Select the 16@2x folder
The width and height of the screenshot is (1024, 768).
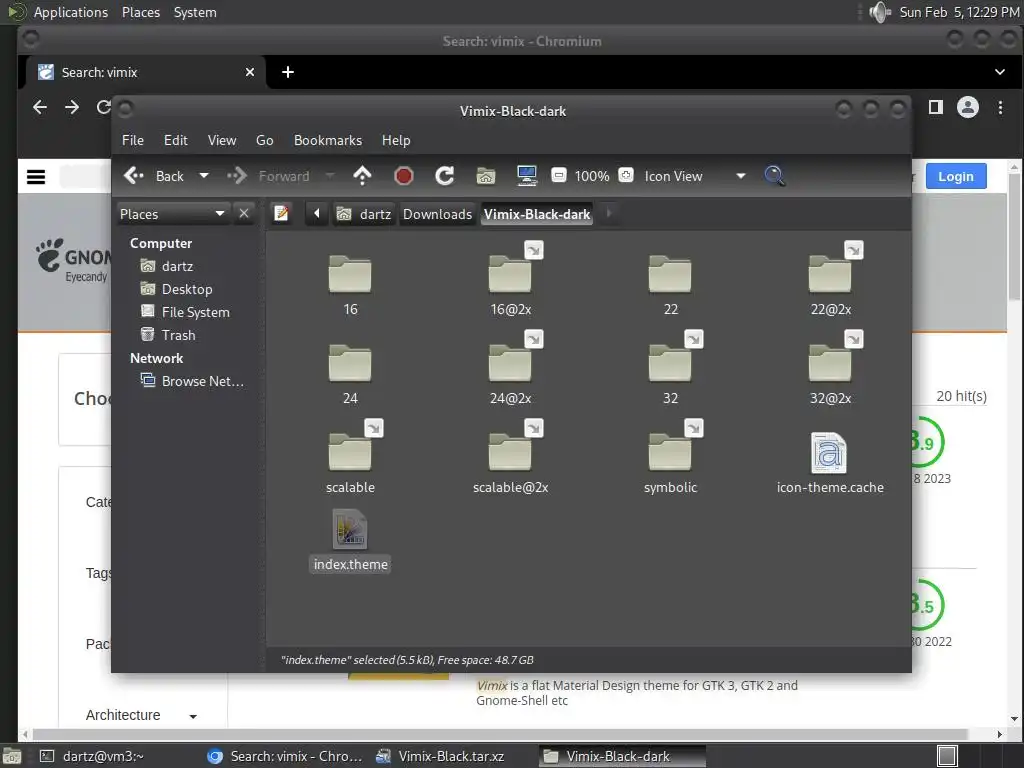pyautogui.click(x=510, y=274)
